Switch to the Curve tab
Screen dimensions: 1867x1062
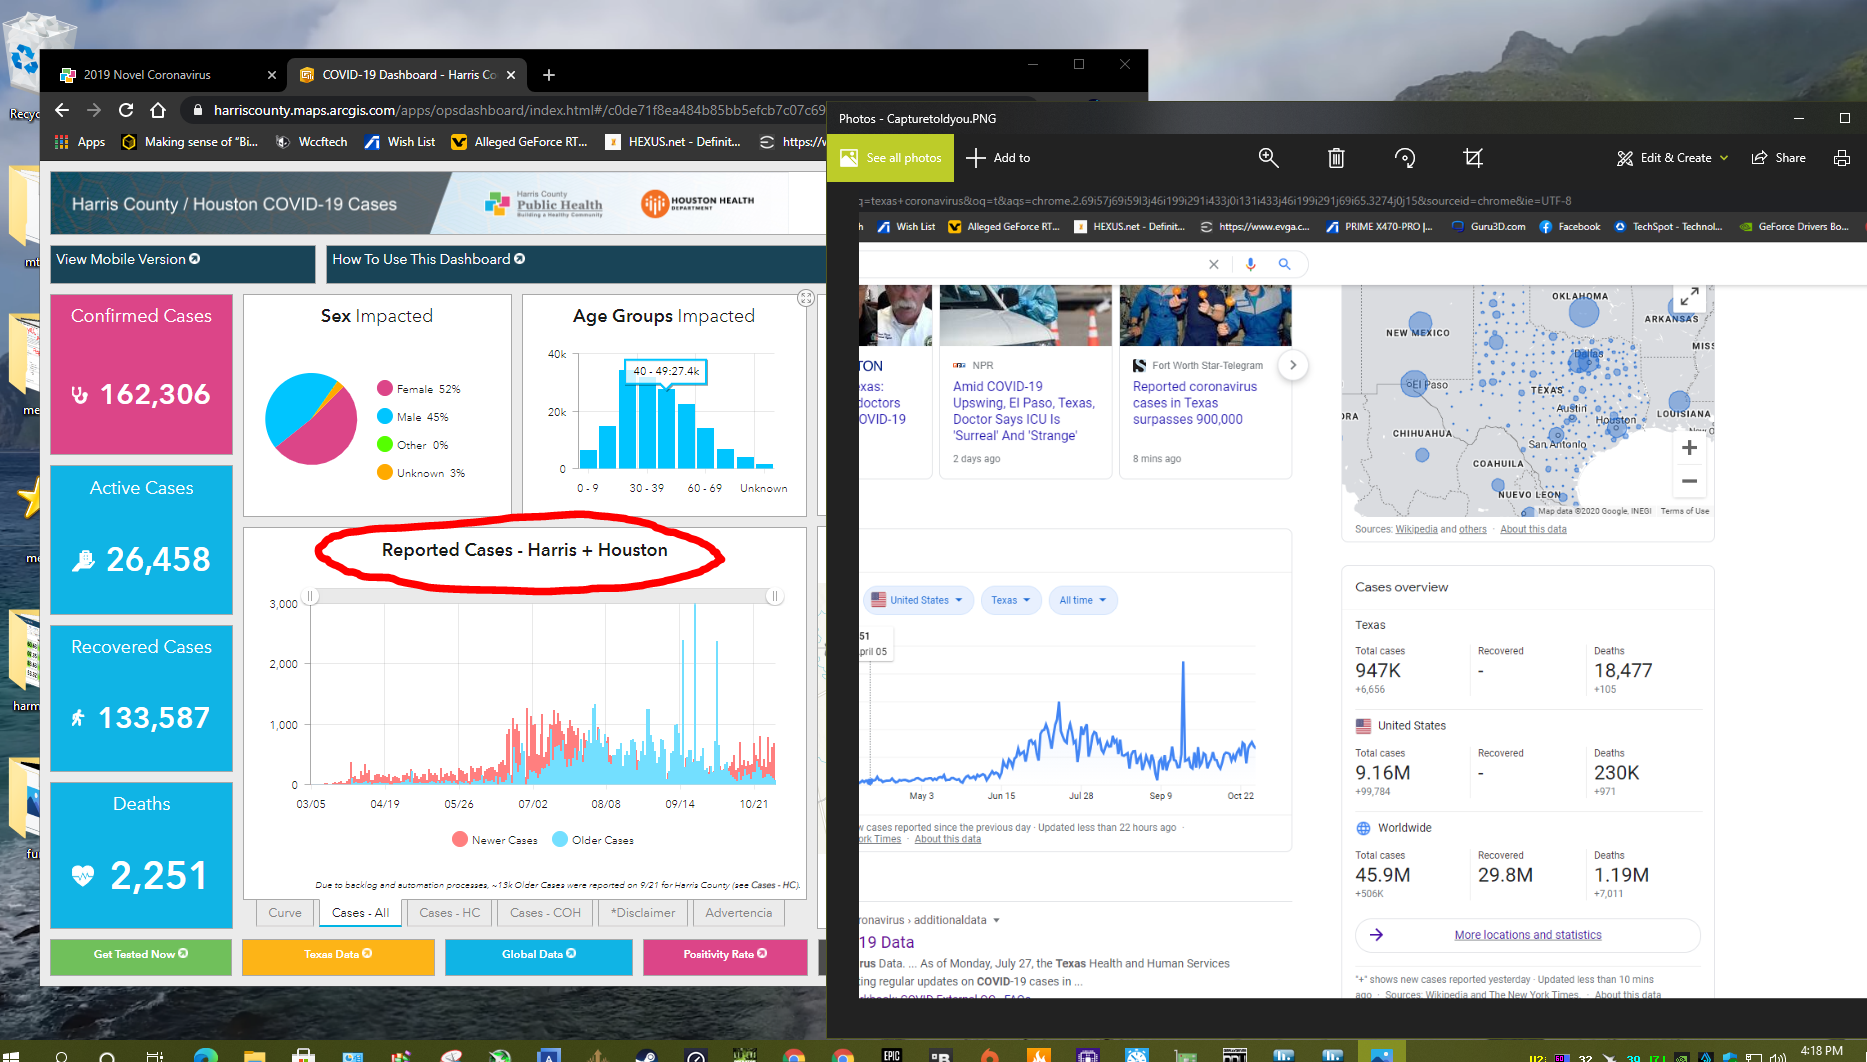tap(285, 913)
